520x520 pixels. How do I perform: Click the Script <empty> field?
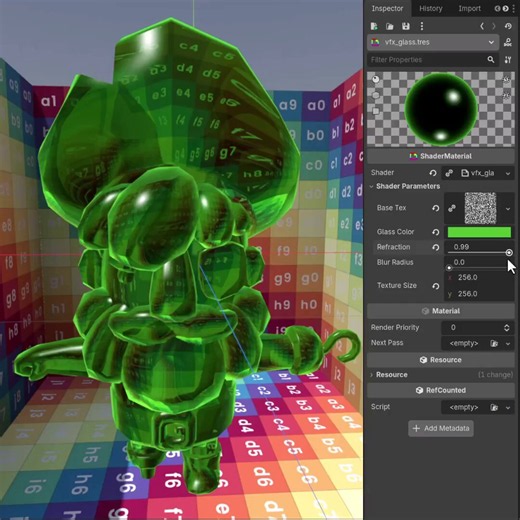(464, 407)
